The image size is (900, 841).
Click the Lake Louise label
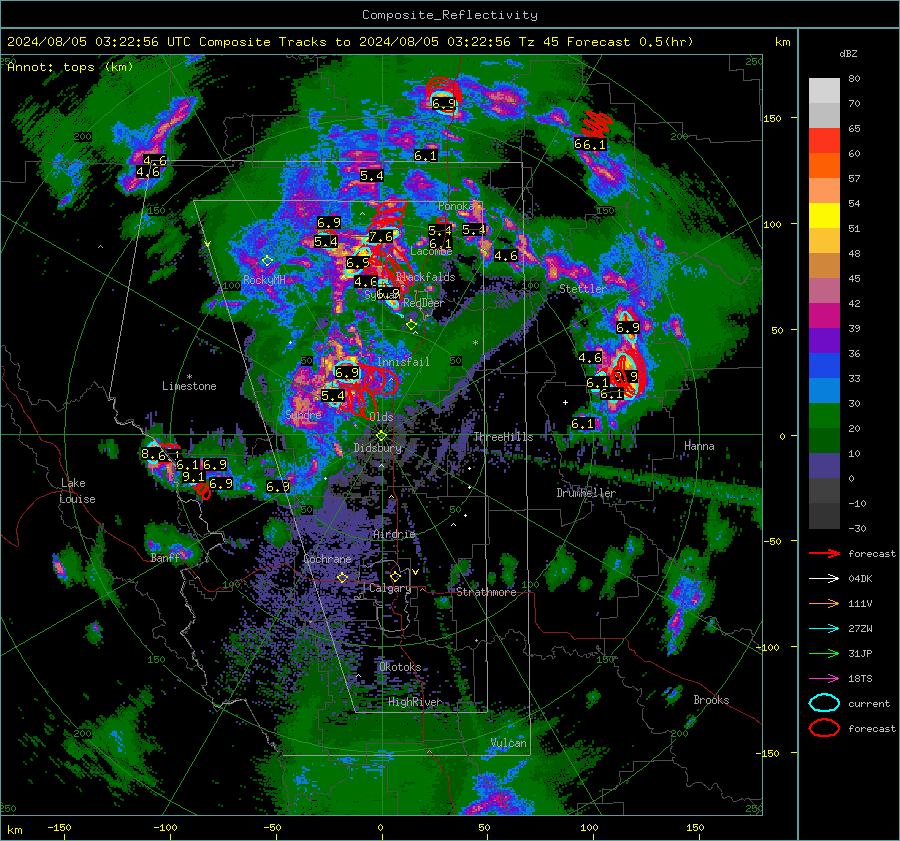[x=77, y=491]
